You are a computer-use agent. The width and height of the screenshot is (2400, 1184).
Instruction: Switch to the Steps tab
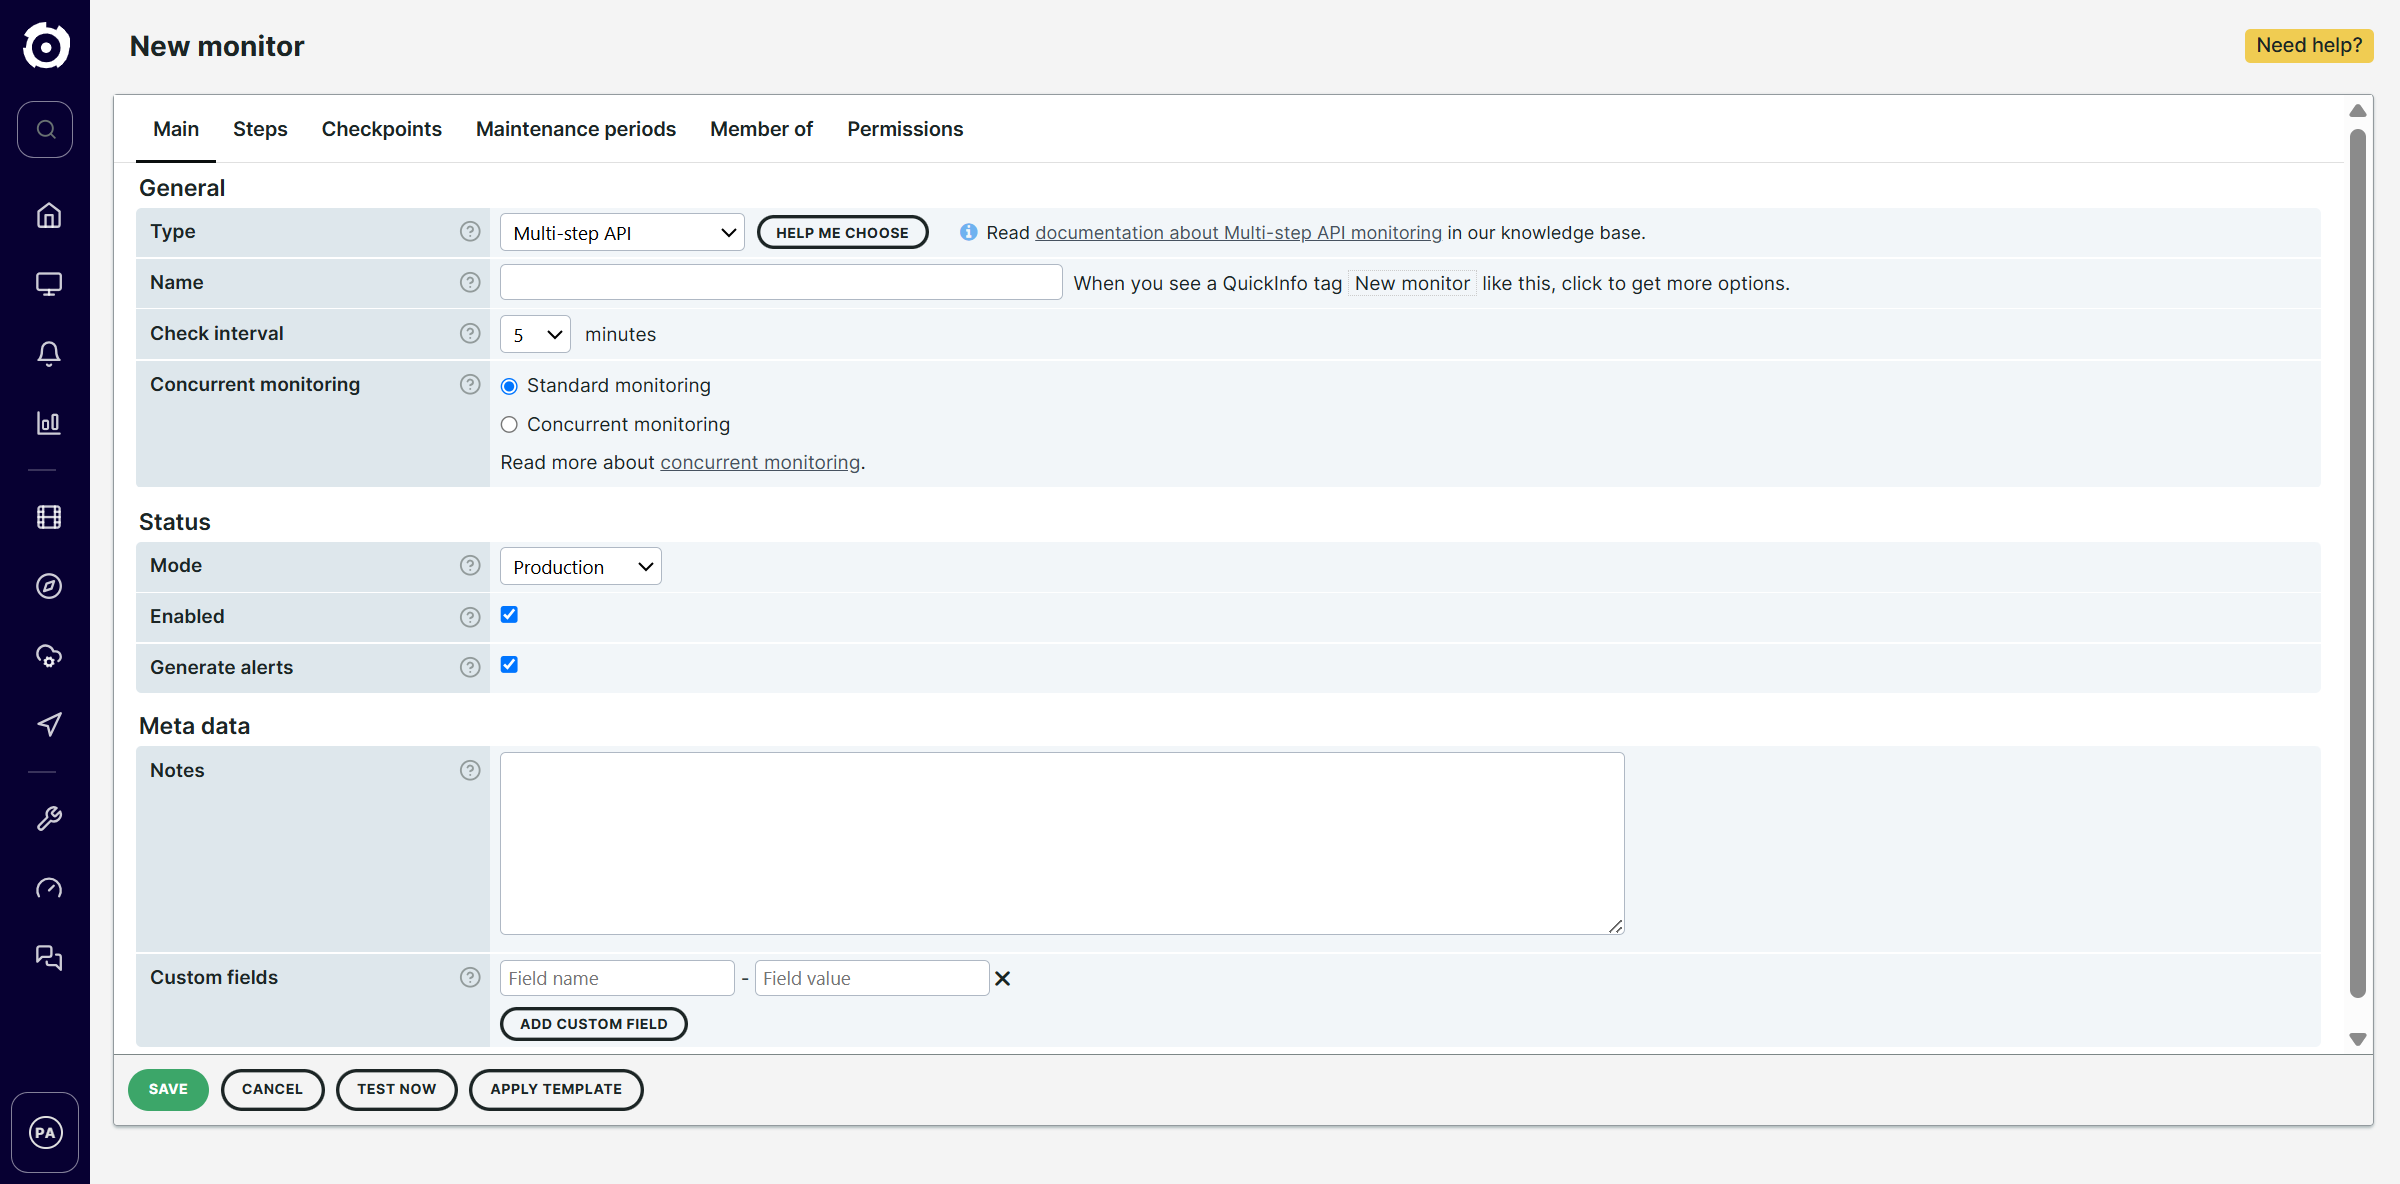coord(260,129)
